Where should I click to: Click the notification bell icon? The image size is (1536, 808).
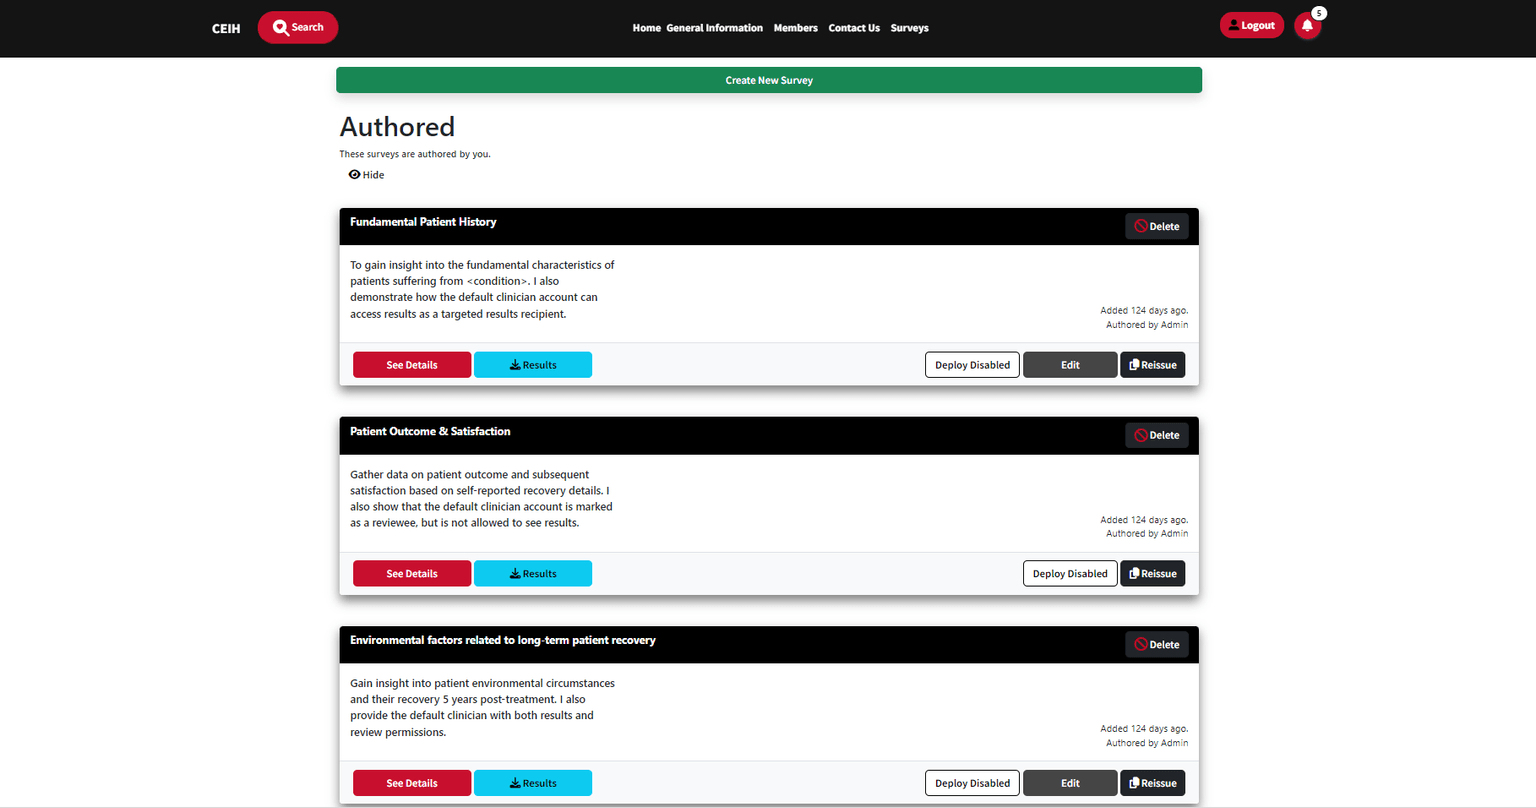click(x=1307, y=26)
